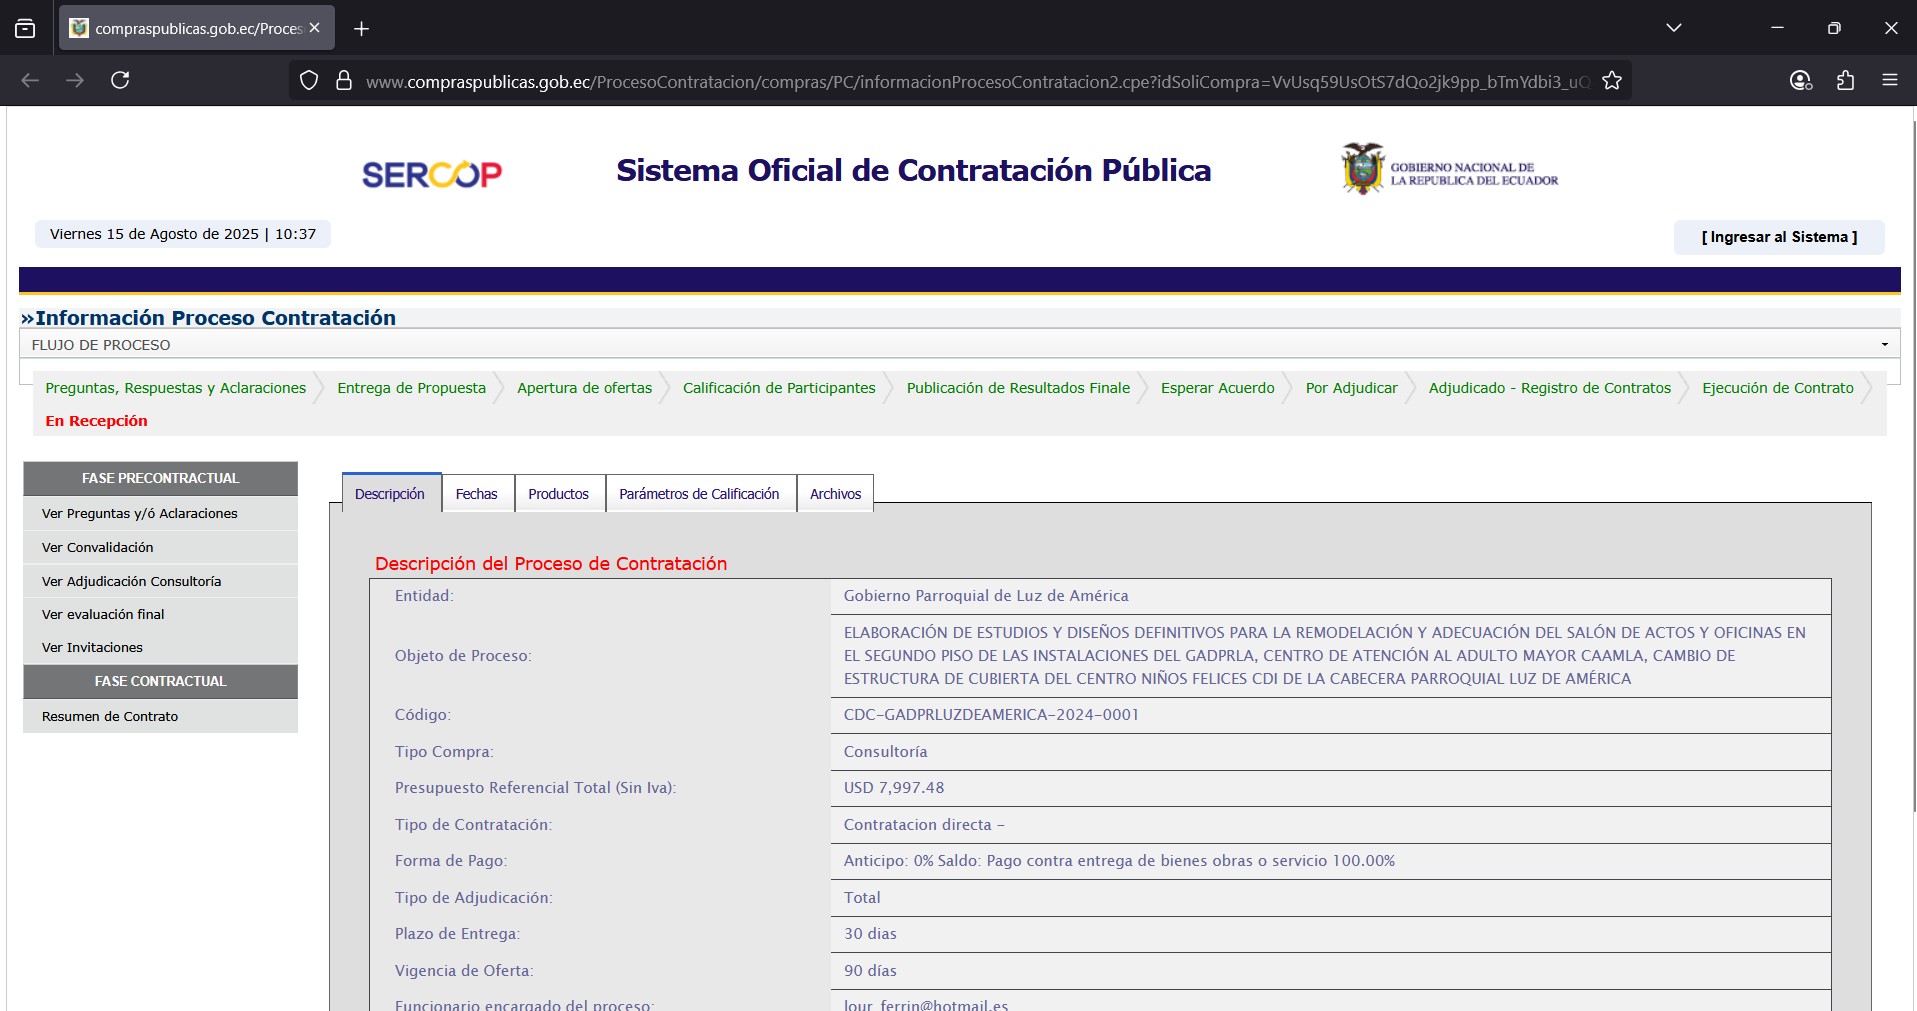1917x1011 pixels.
Task: Open the Productos tab
Action: pyautogui.click(x=558, y=494)
